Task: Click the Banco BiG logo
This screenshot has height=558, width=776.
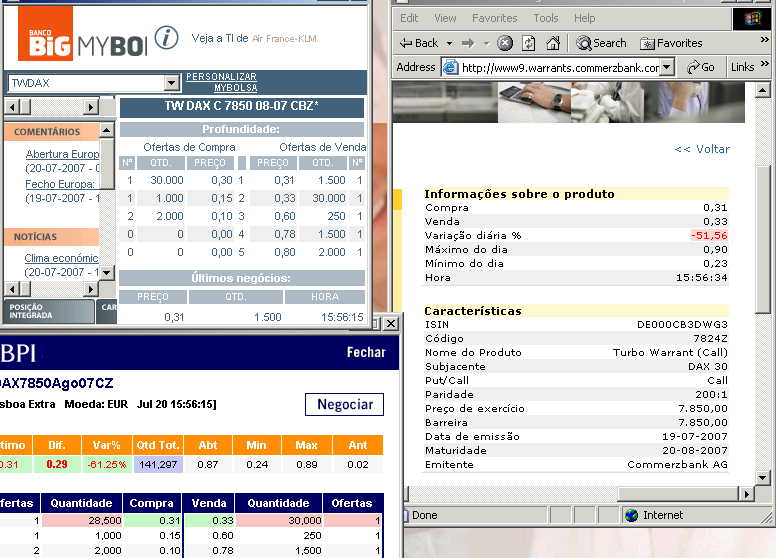Action: point(46,33)
